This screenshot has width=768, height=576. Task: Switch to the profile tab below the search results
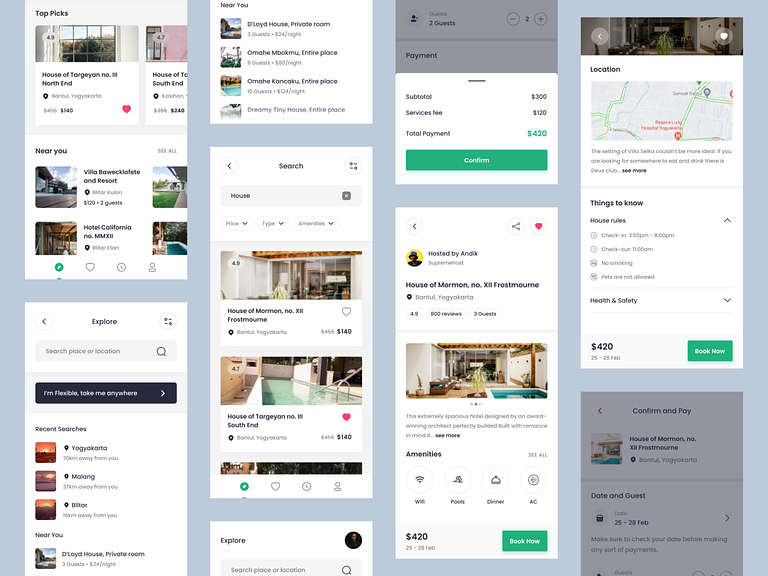337,486
